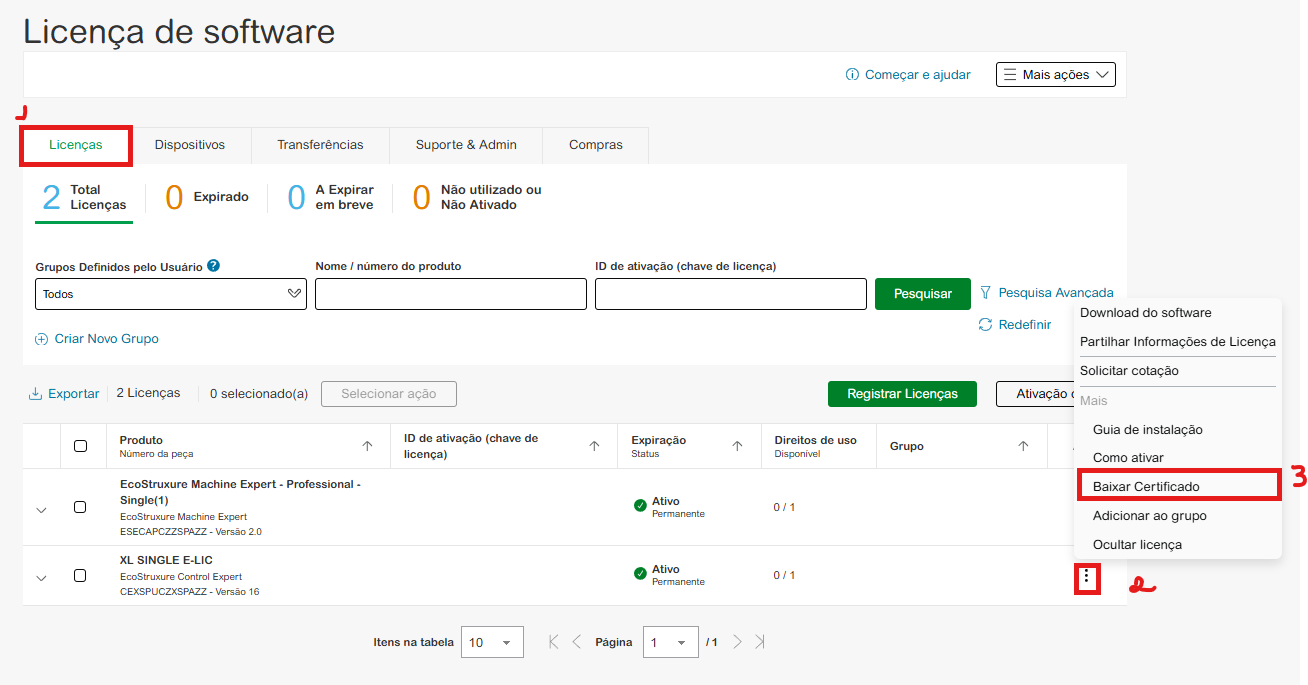
Task: Click the text ESECAPCZZSPAZZ - Versão 2.0
Action: pos(191,532)
